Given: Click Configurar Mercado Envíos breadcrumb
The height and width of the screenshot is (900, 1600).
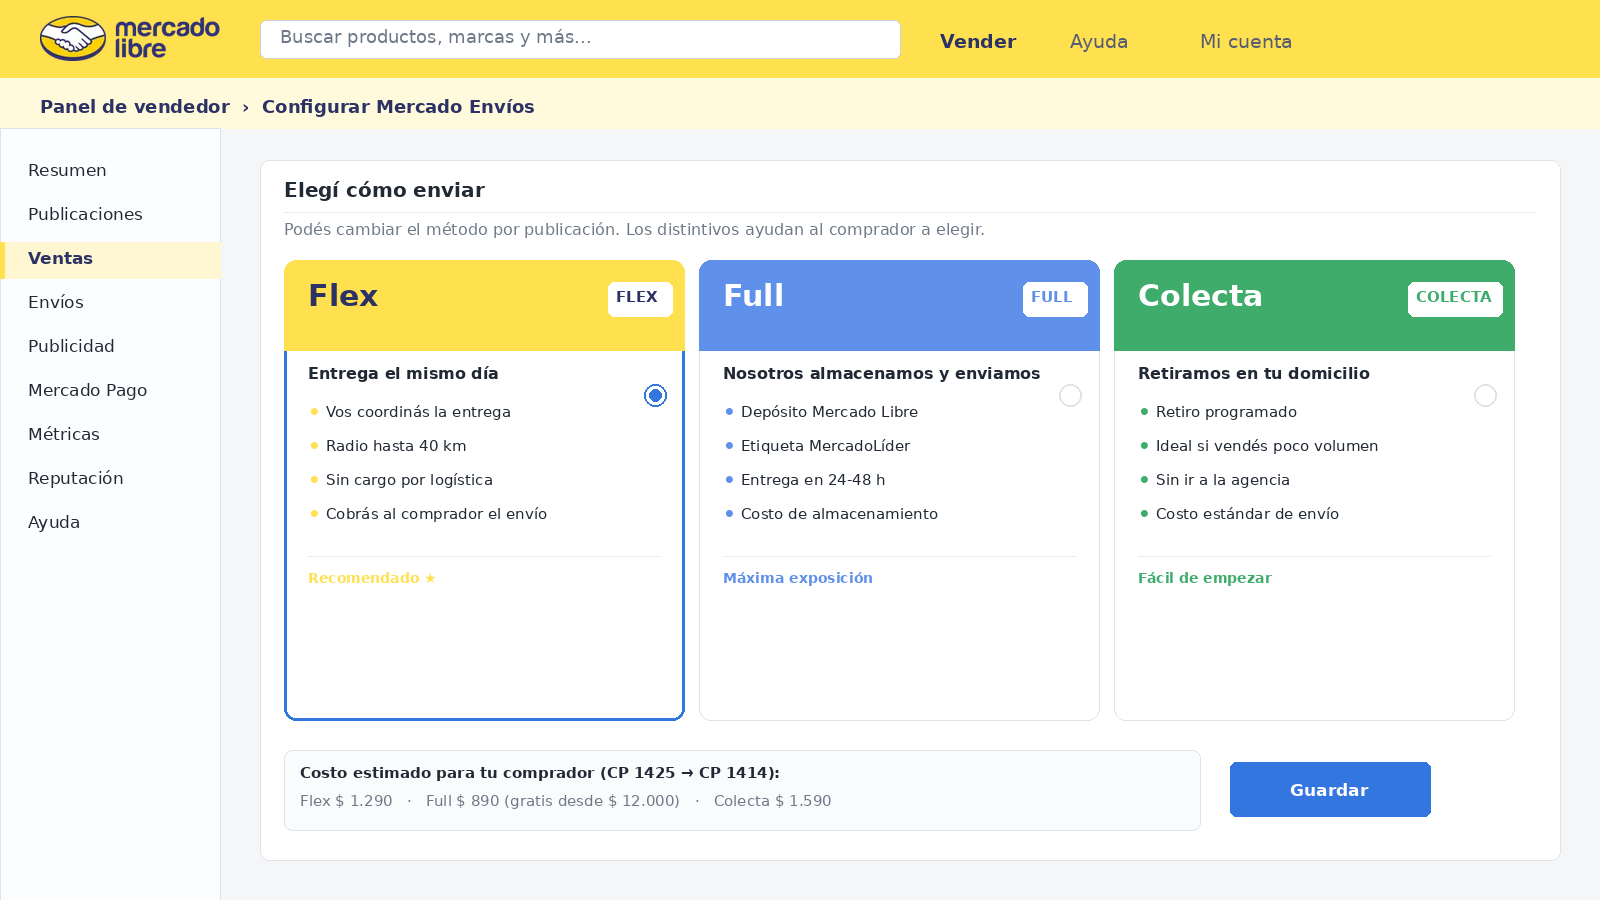Looking at the screenshot, I should point(398,106).
